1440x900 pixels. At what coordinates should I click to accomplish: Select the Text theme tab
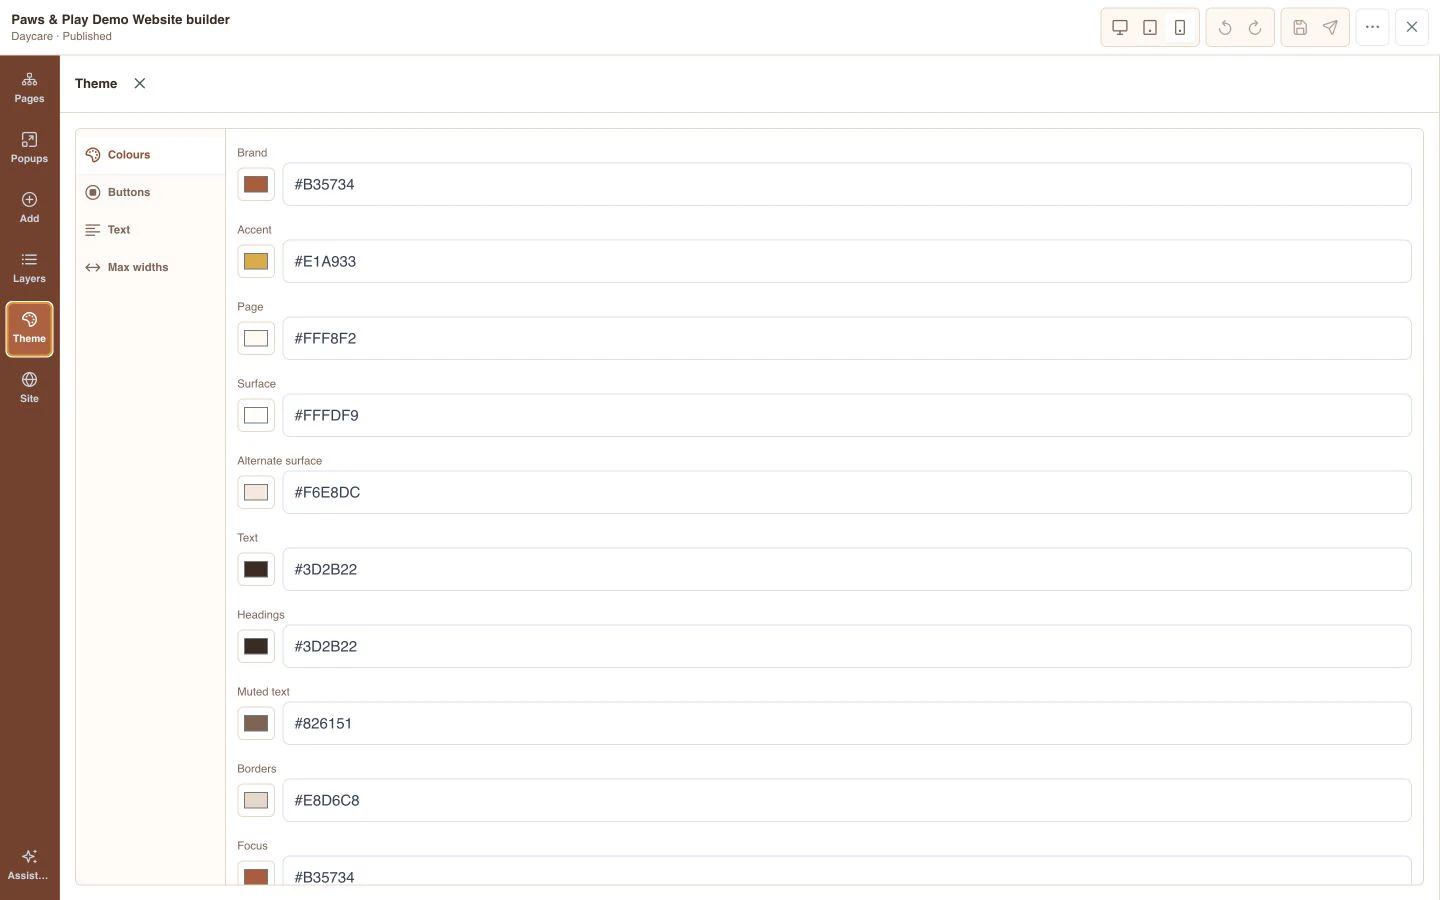click(150, 230)
